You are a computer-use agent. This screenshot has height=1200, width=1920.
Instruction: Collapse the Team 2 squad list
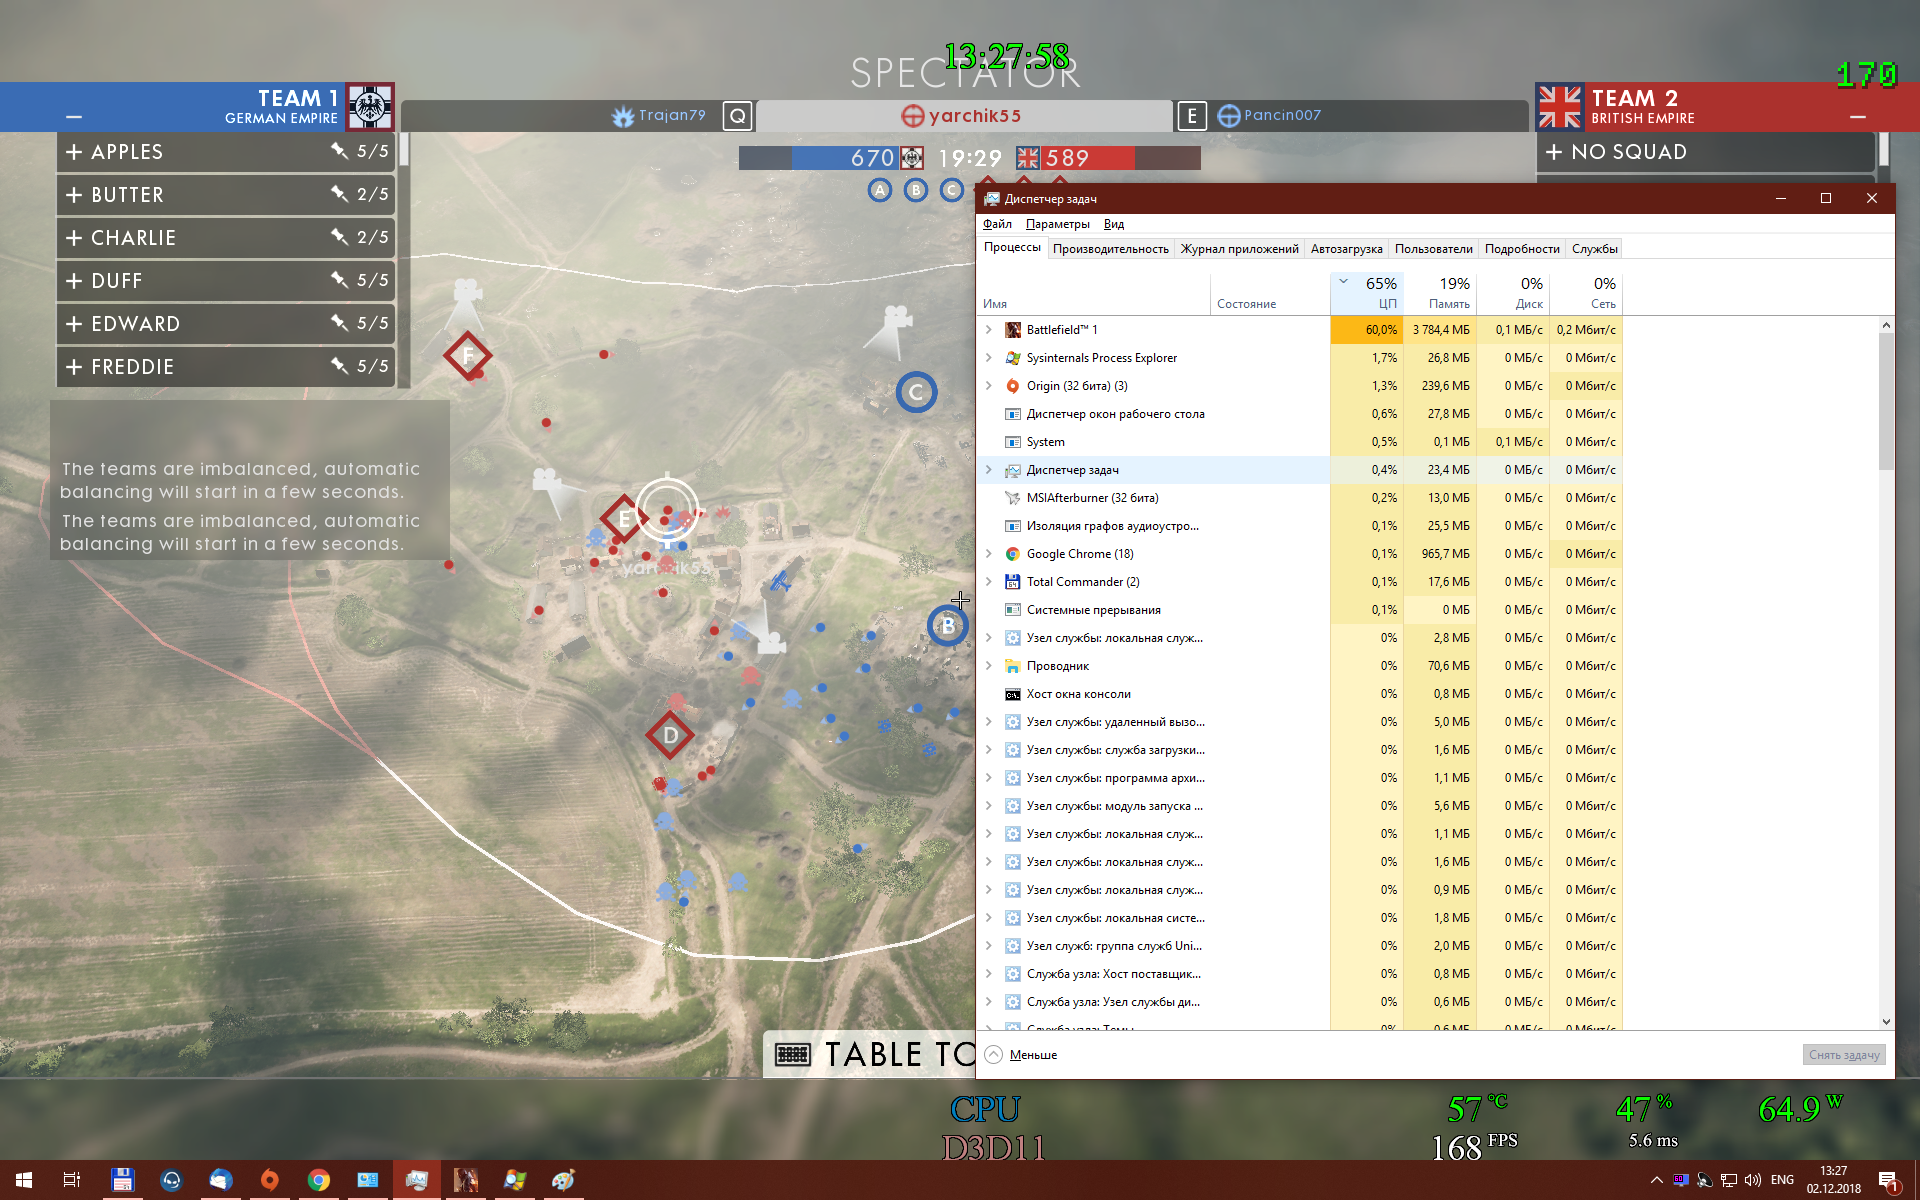(x=1857, y=117)
